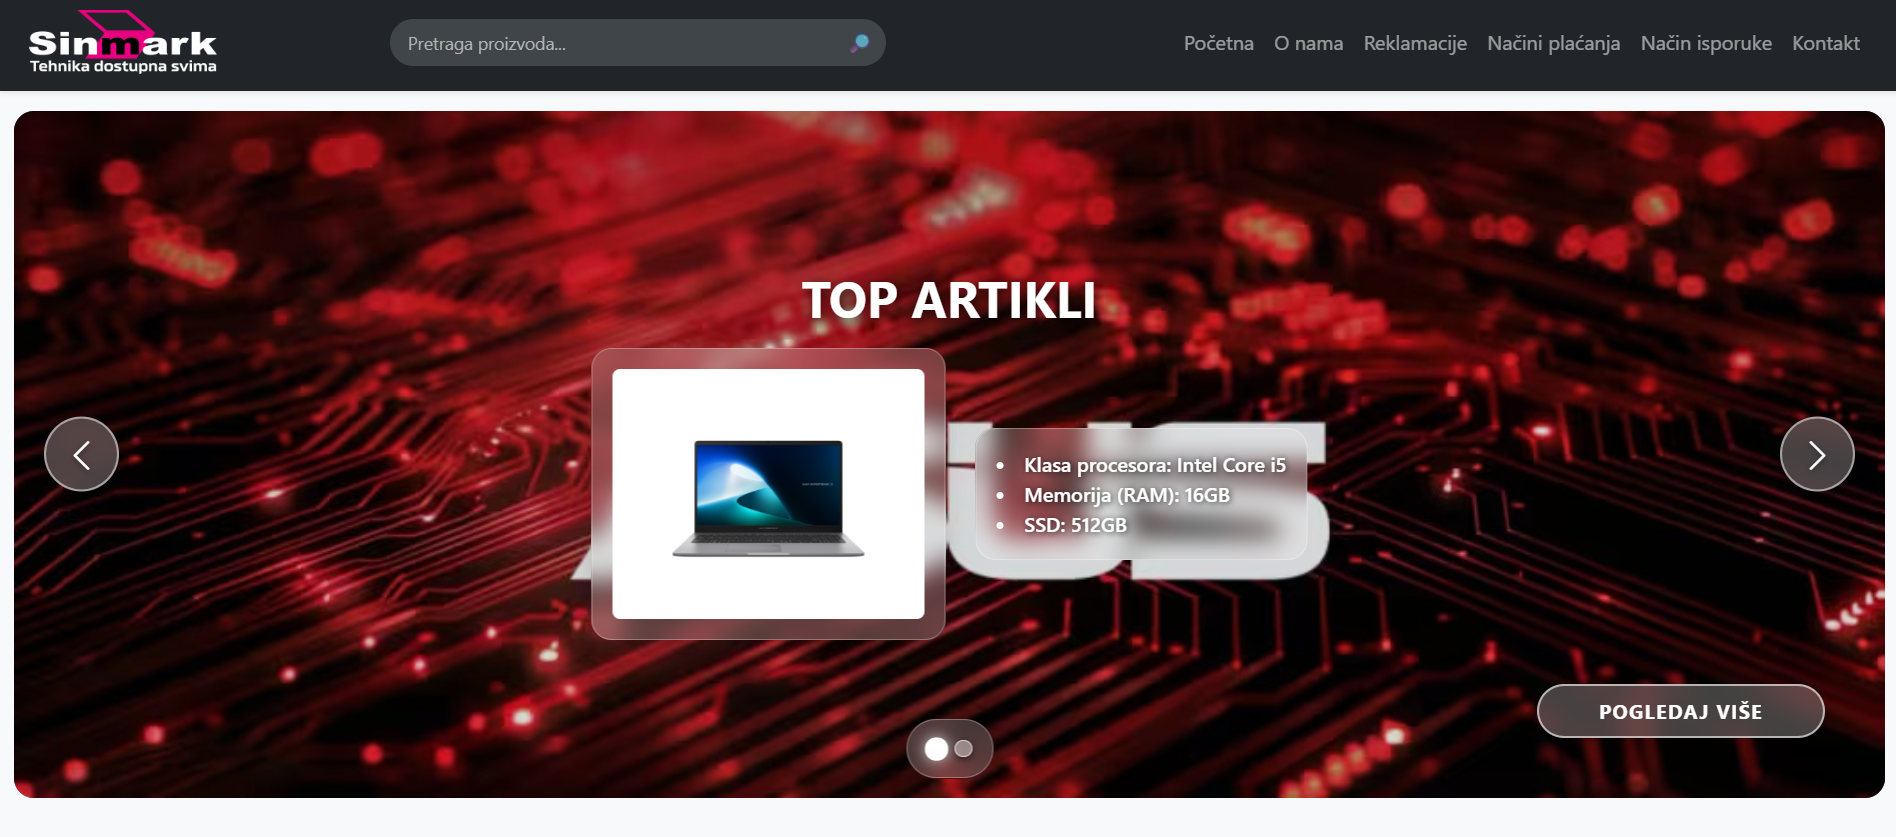The height and width of the screenshot is (837, 1896).
Task: Focus the Pretraga proizvoda search field
Action: [x=637, y=43]
